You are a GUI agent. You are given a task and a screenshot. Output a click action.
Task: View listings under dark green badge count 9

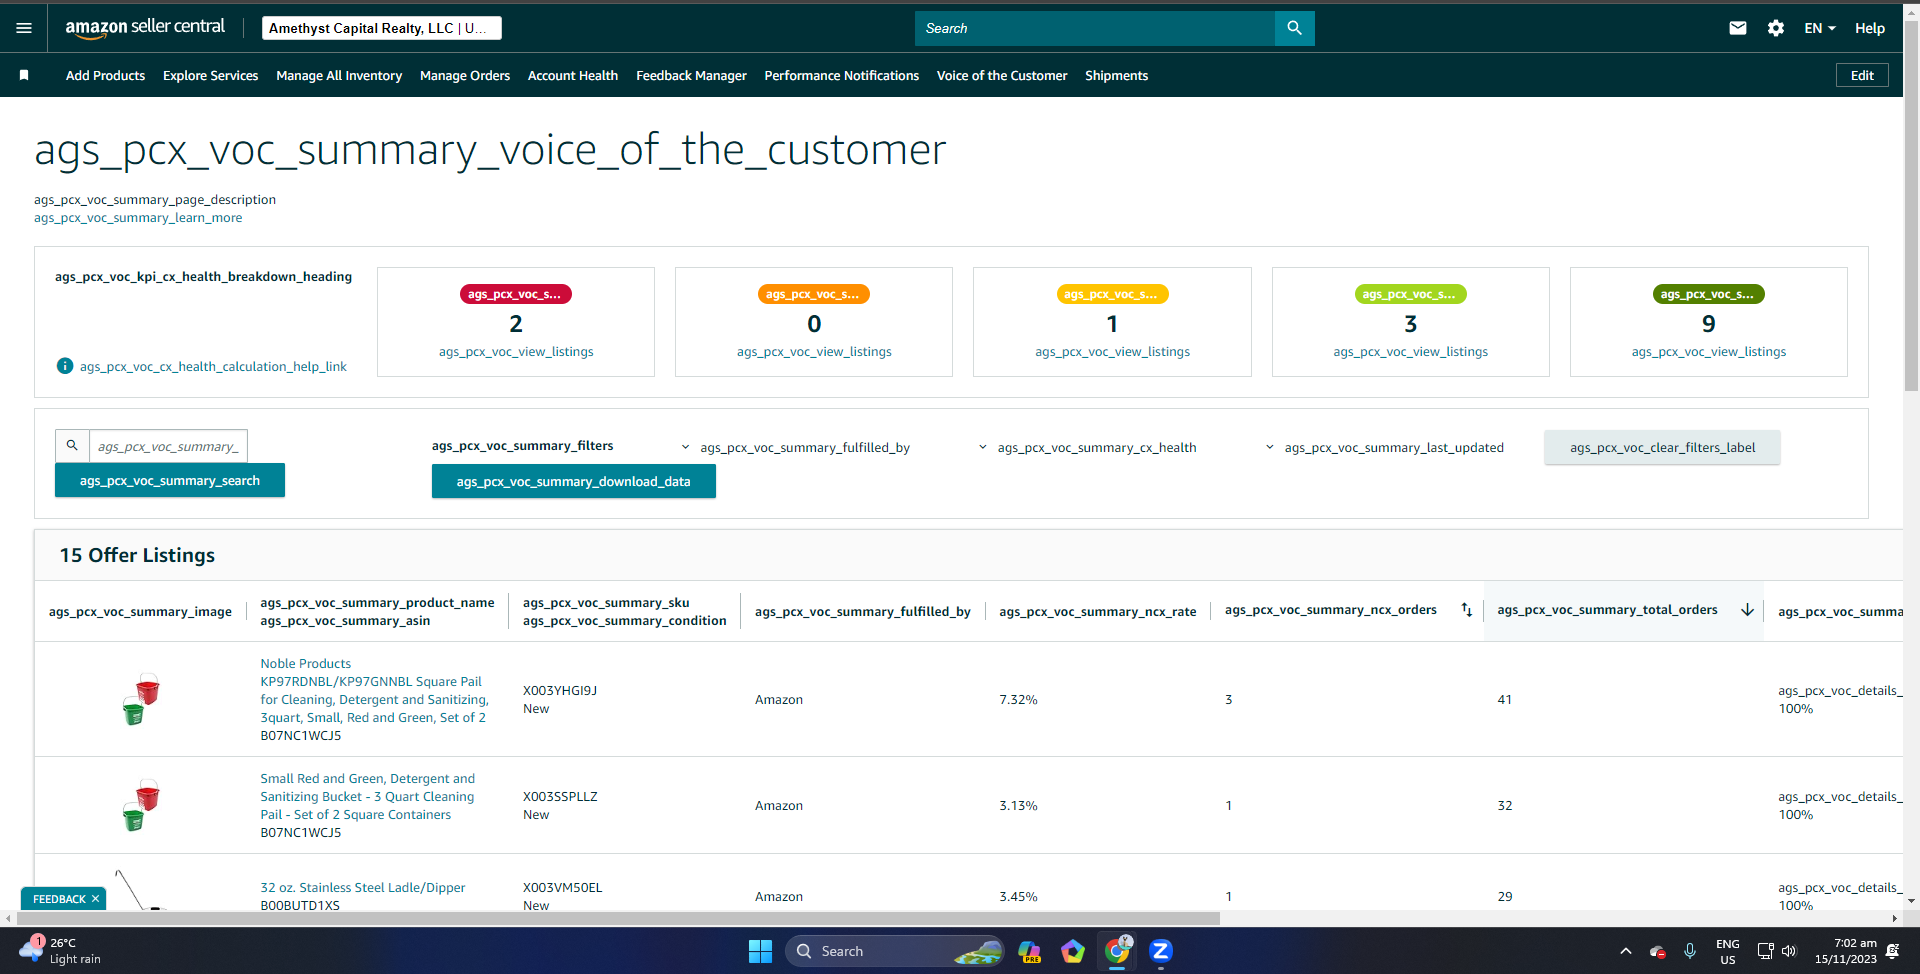[x=1708, y=351]
